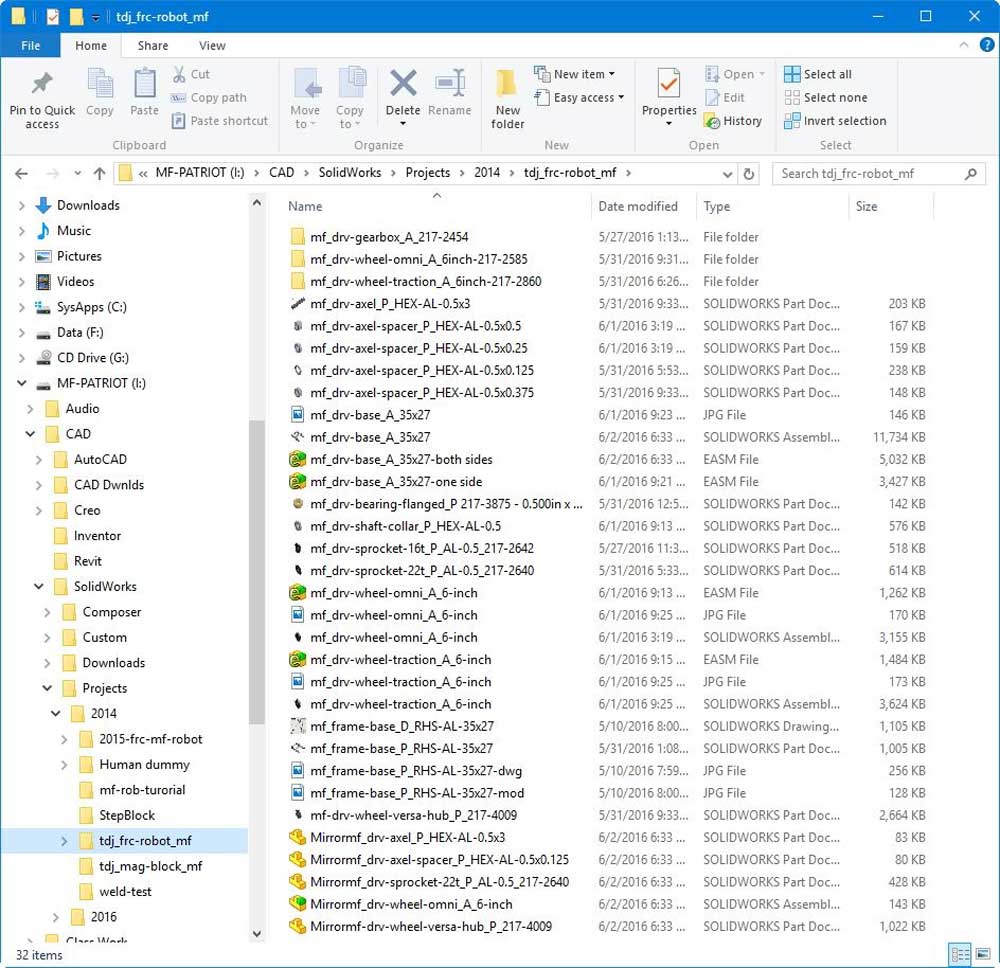This screenshot has width=1000, height=968.
Task: Click the Pin to Quick access icon
Action: [x=42, y=85]
